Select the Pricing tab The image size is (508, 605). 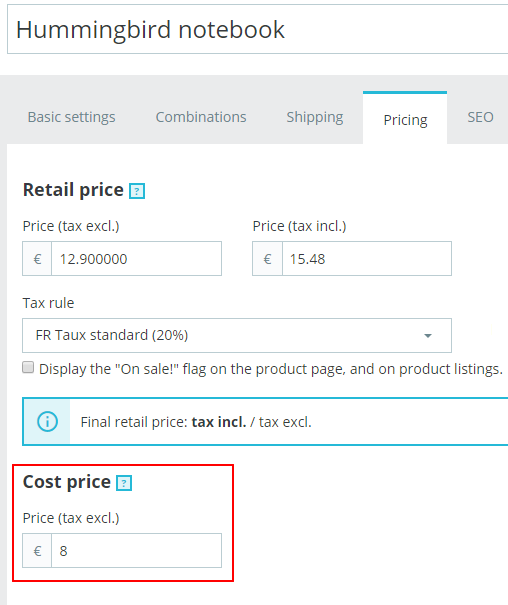coord(405,118)
